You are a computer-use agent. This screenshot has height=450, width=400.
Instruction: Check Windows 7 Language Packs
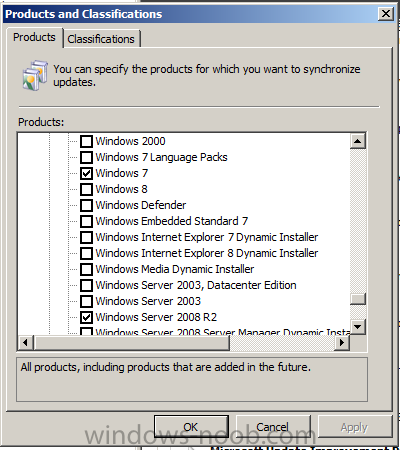(86, 157)
